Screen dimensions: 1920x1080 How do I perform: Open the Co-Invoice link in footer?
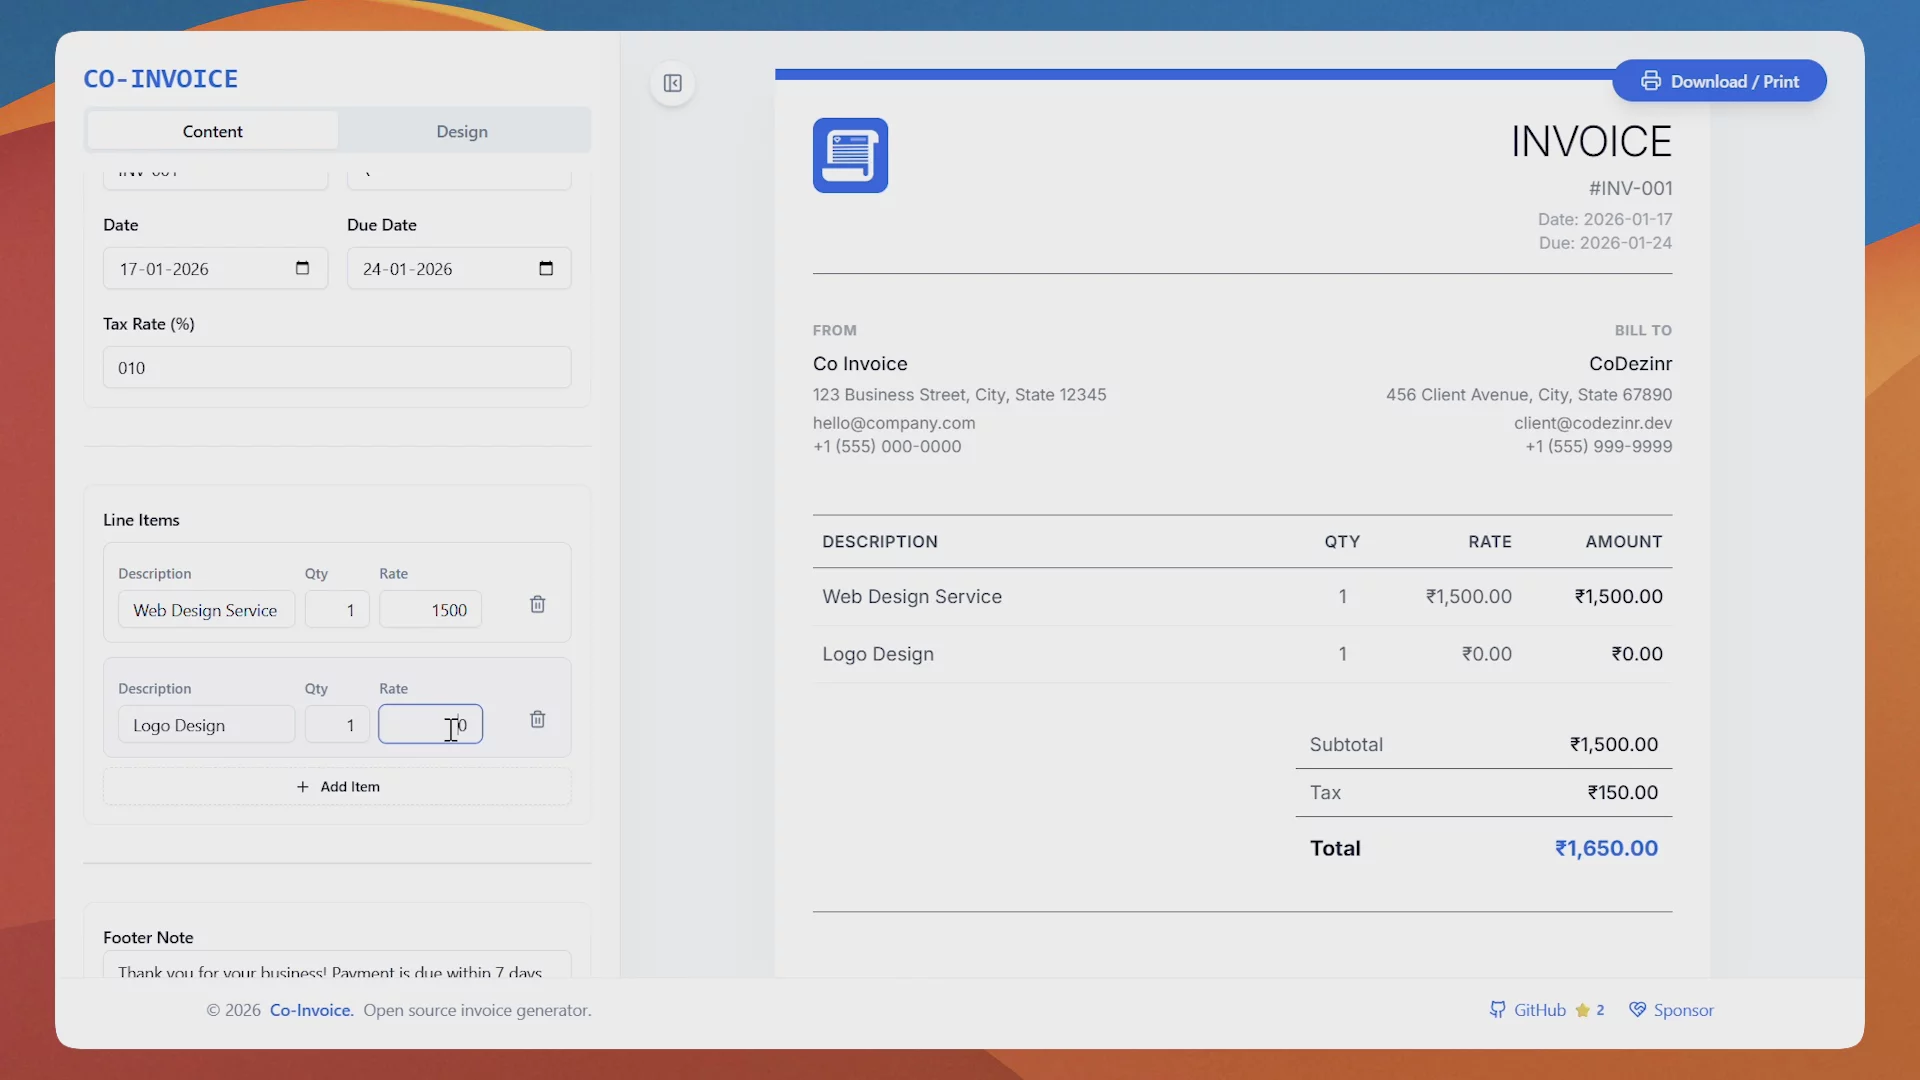(310, 1010)
